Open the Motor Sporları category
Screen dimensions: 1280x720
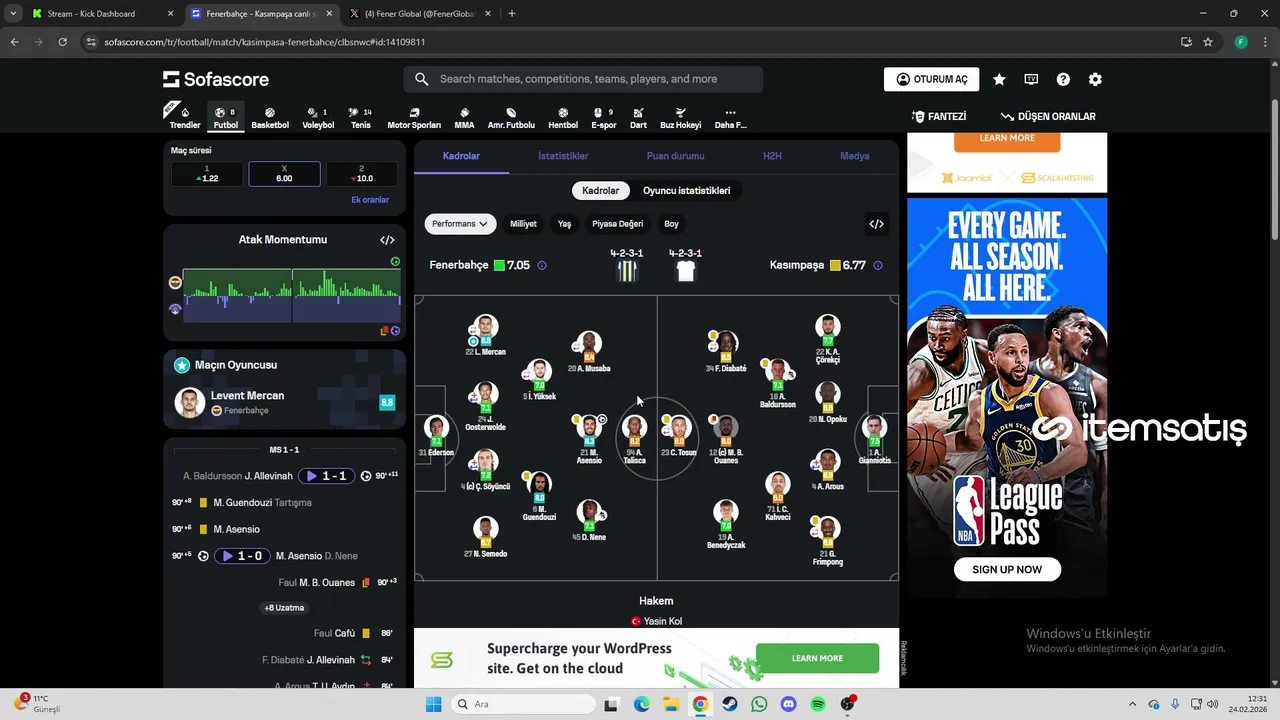[x=414, y=117]
